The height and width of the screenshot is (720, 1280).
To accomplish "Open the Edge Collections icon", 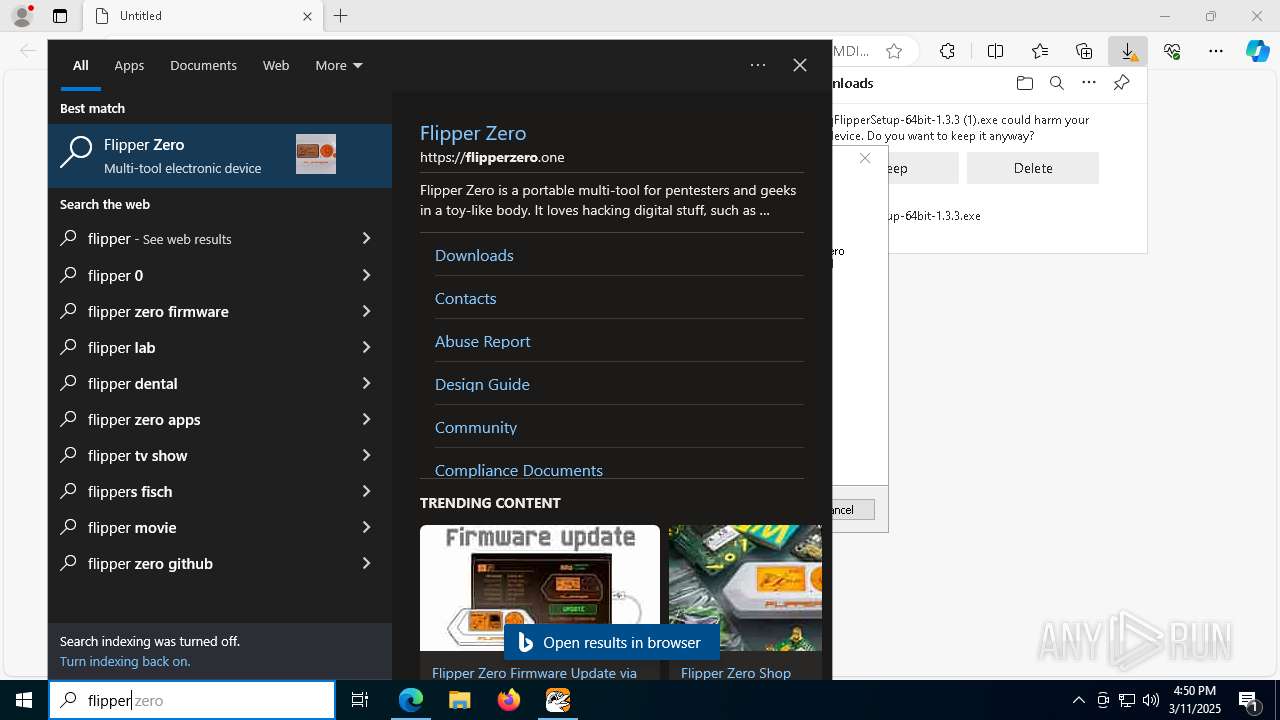I will pyautogui.click(x=1084, y=51).
